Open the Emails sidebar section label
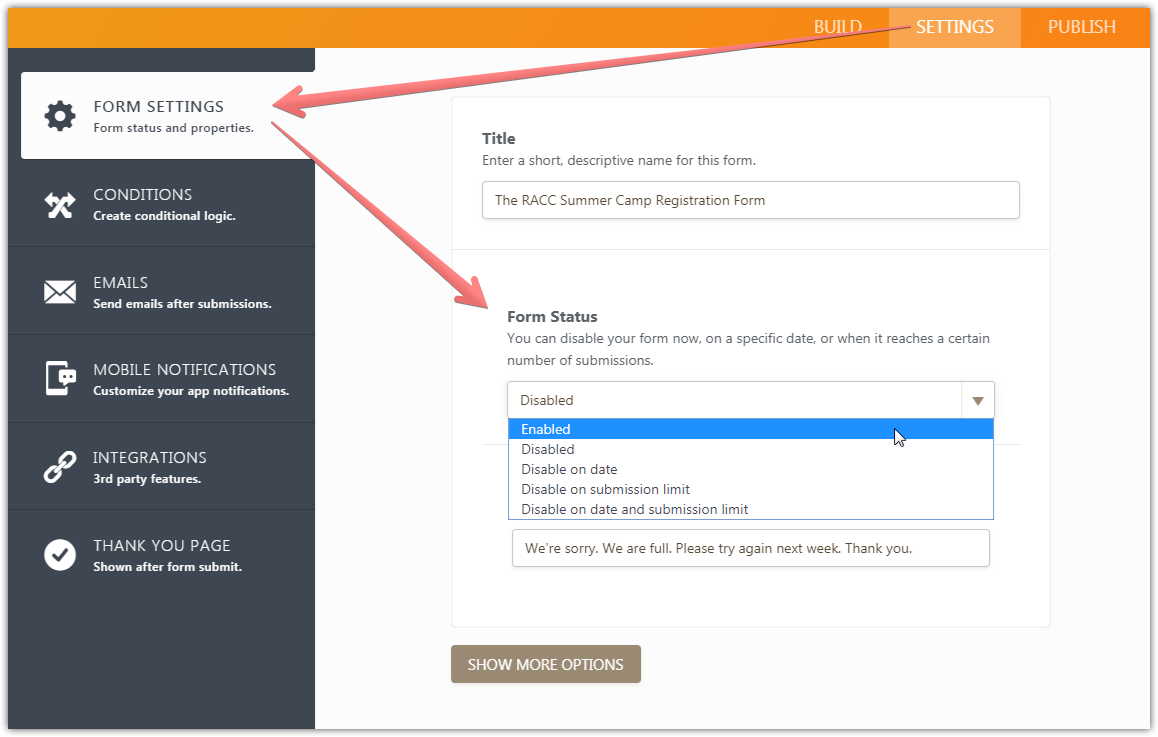The height and width of the screenshot is (737, 1158). [x=120, y=283]
